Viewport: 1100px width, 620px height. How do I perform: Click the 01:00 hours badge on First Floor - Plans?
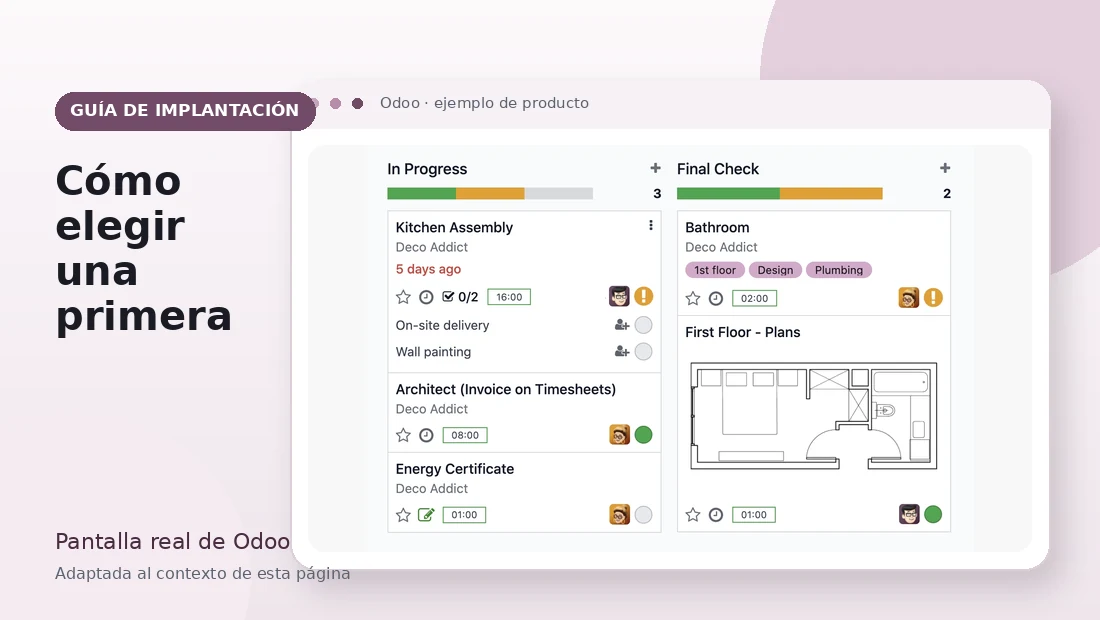coord(753,515)
